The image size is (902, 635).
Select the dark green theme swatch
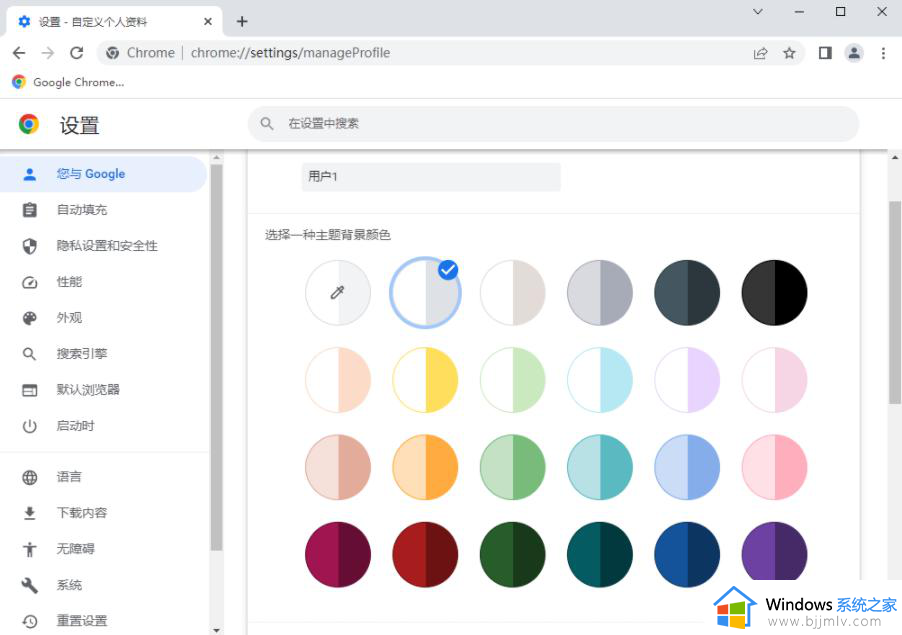[513, 554]
